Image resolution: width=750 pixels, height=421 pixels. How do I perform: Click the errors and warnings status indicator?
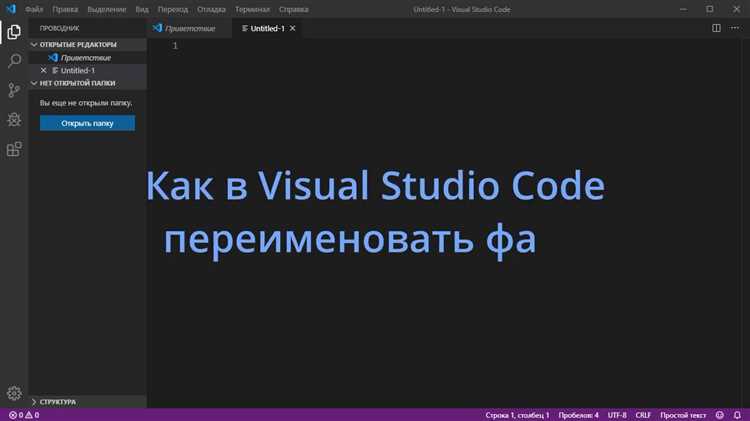(x=24, y=415)
